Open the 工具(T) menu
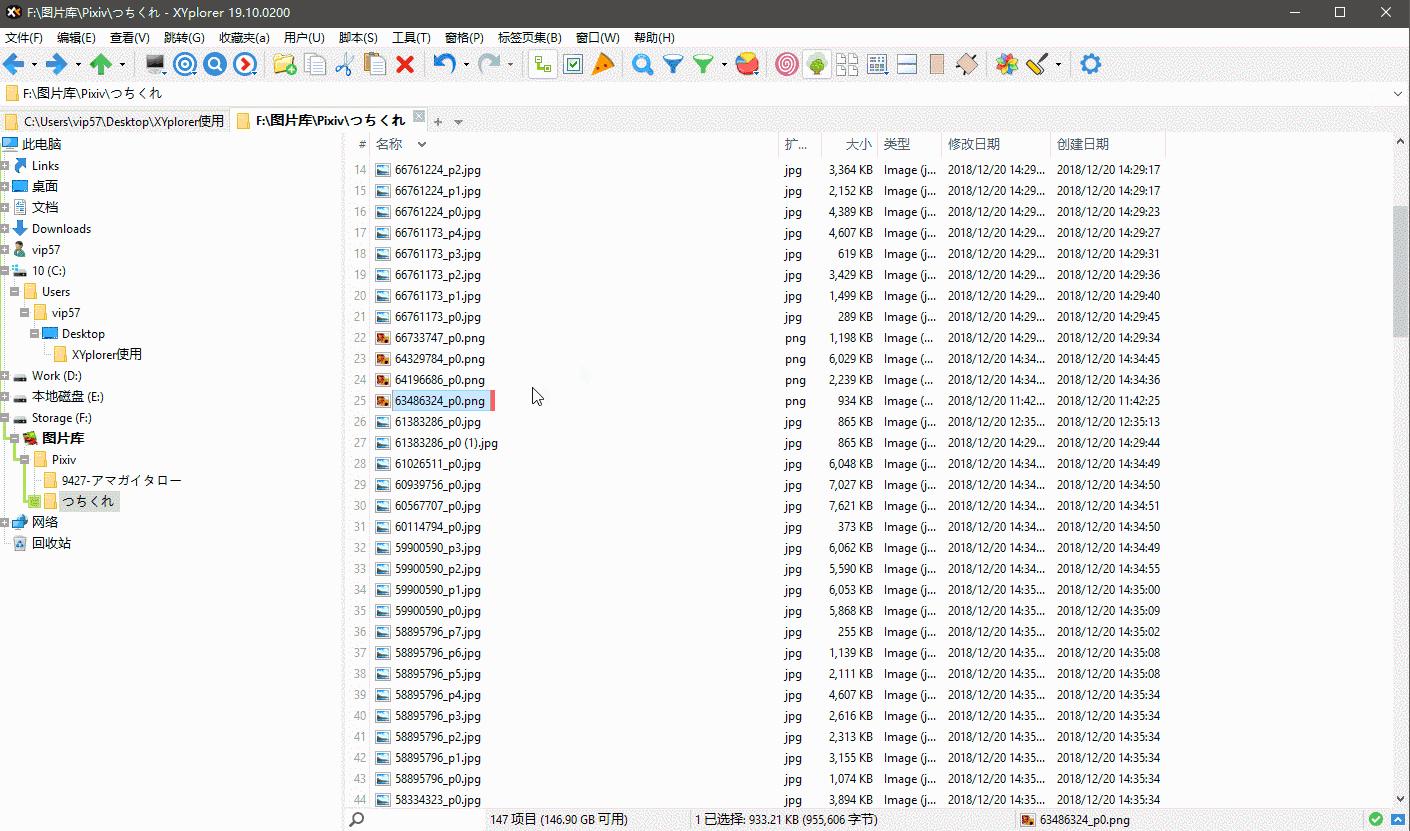1410x831 pixels. [410, 38]
